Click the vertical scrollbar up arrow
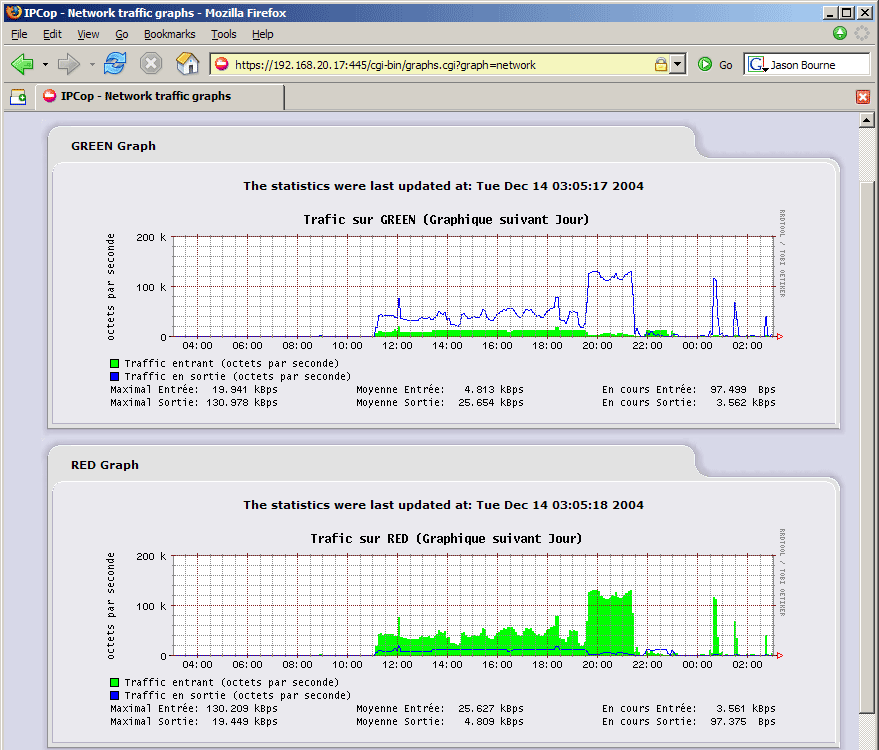Viewport: 879px width, 750px height. pyautogui.click(x=867, y=120)
